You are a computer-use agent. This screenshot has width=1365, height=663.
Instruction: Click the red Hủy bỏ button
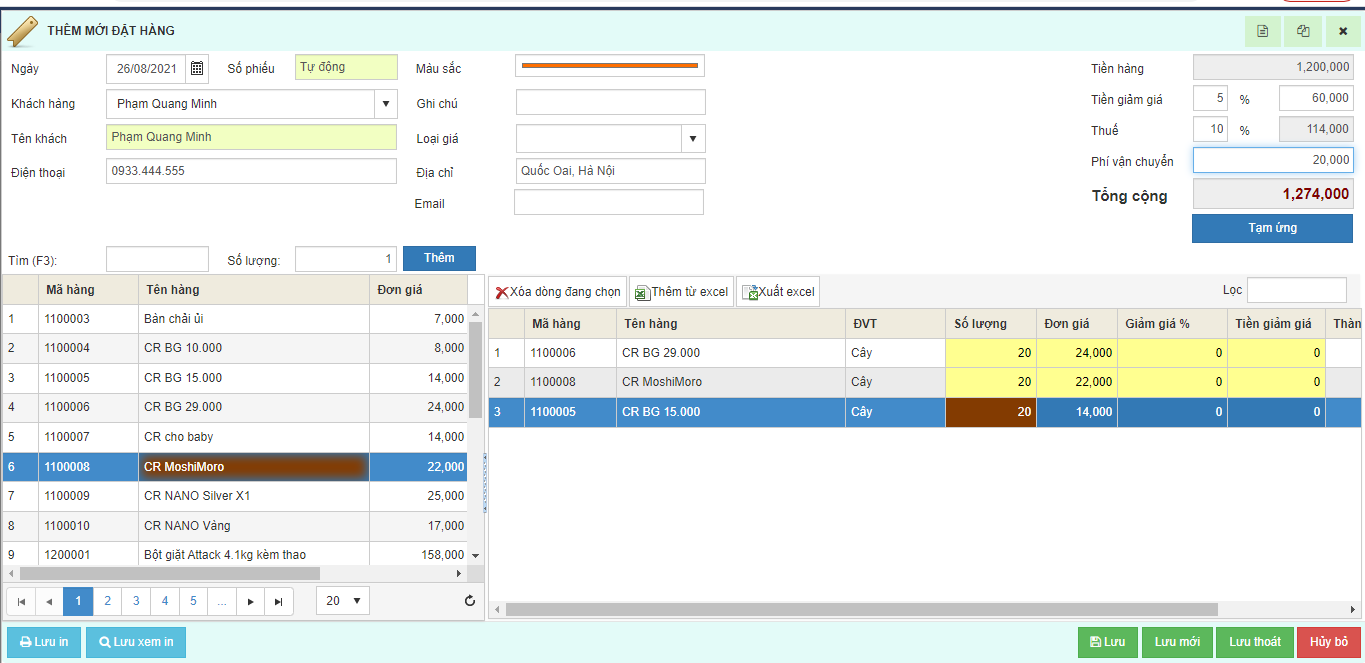click(1329, 642)
